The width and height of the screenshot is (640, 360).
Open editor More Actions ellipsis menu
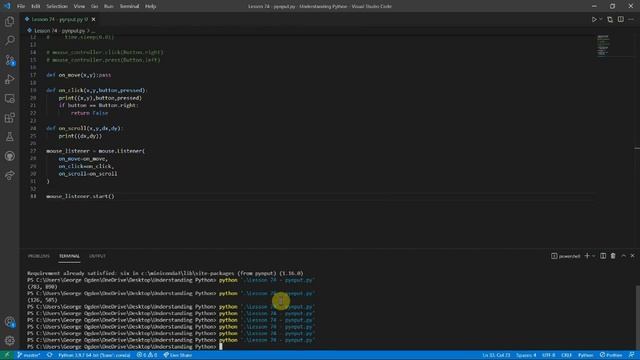[x=631, y=19]
